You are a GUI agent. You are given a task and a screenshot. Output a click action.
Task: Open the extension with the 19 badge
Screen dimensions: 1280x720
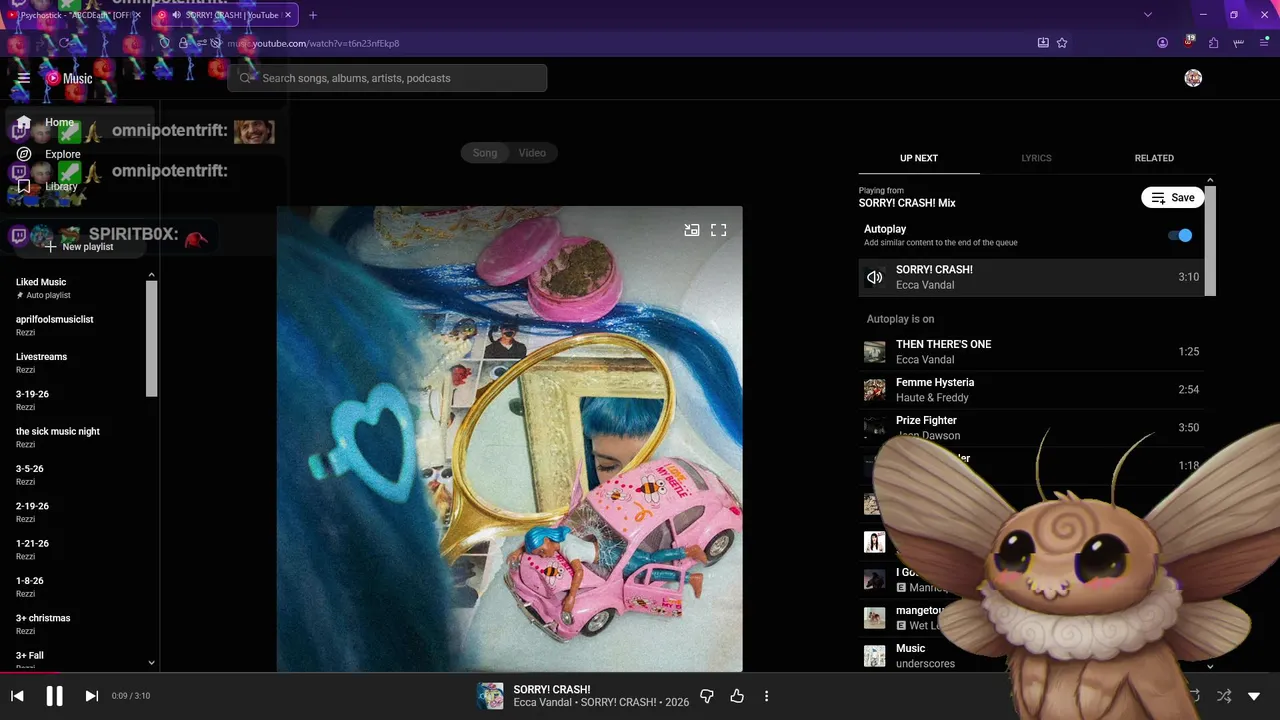1188,42
